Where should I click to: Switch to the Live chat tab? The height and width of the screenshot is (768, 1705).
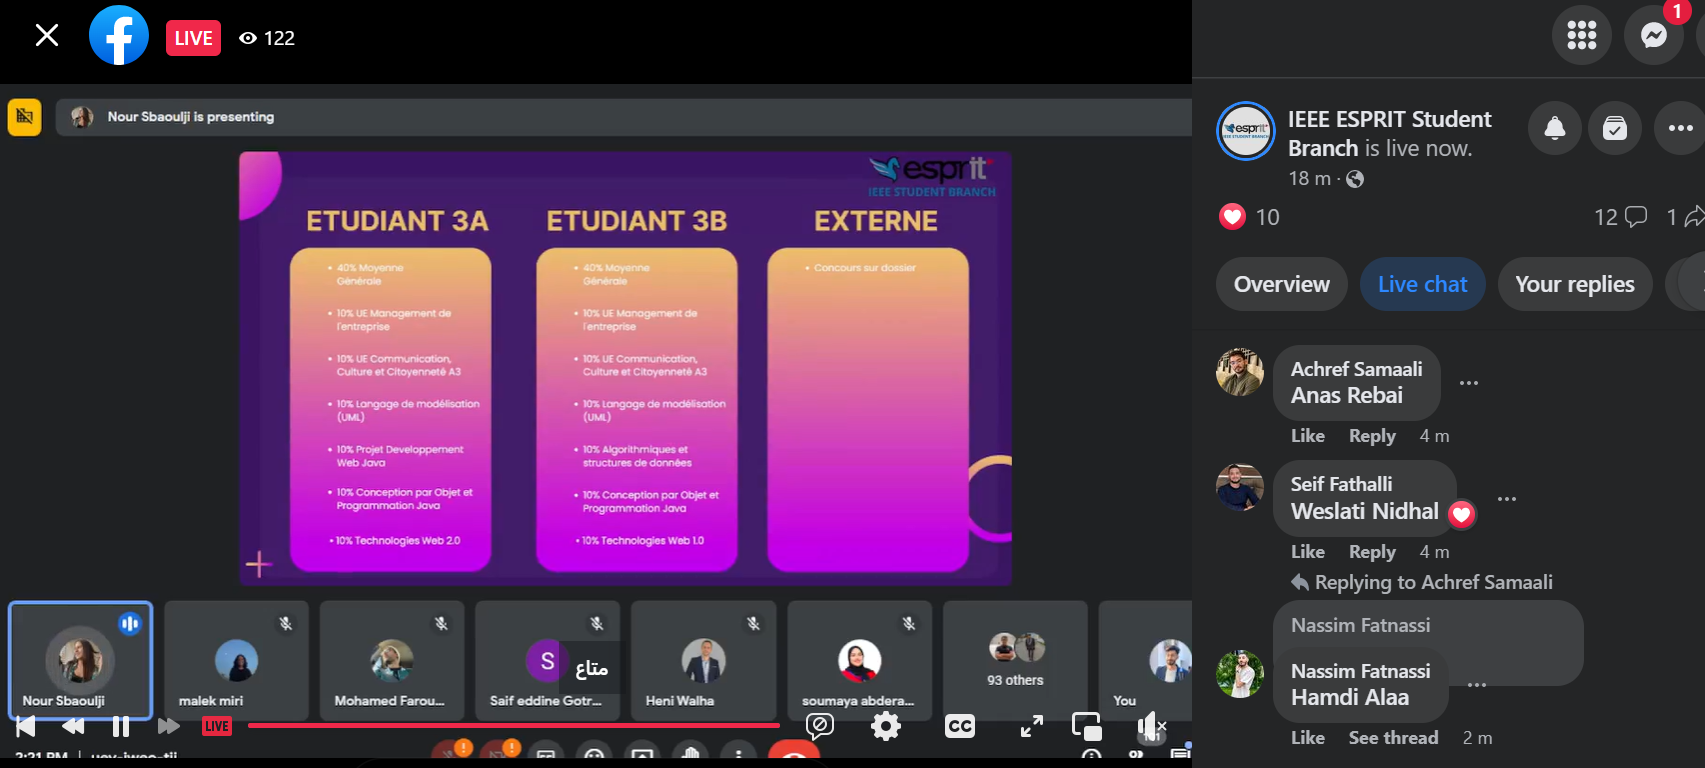[1422, 284]
